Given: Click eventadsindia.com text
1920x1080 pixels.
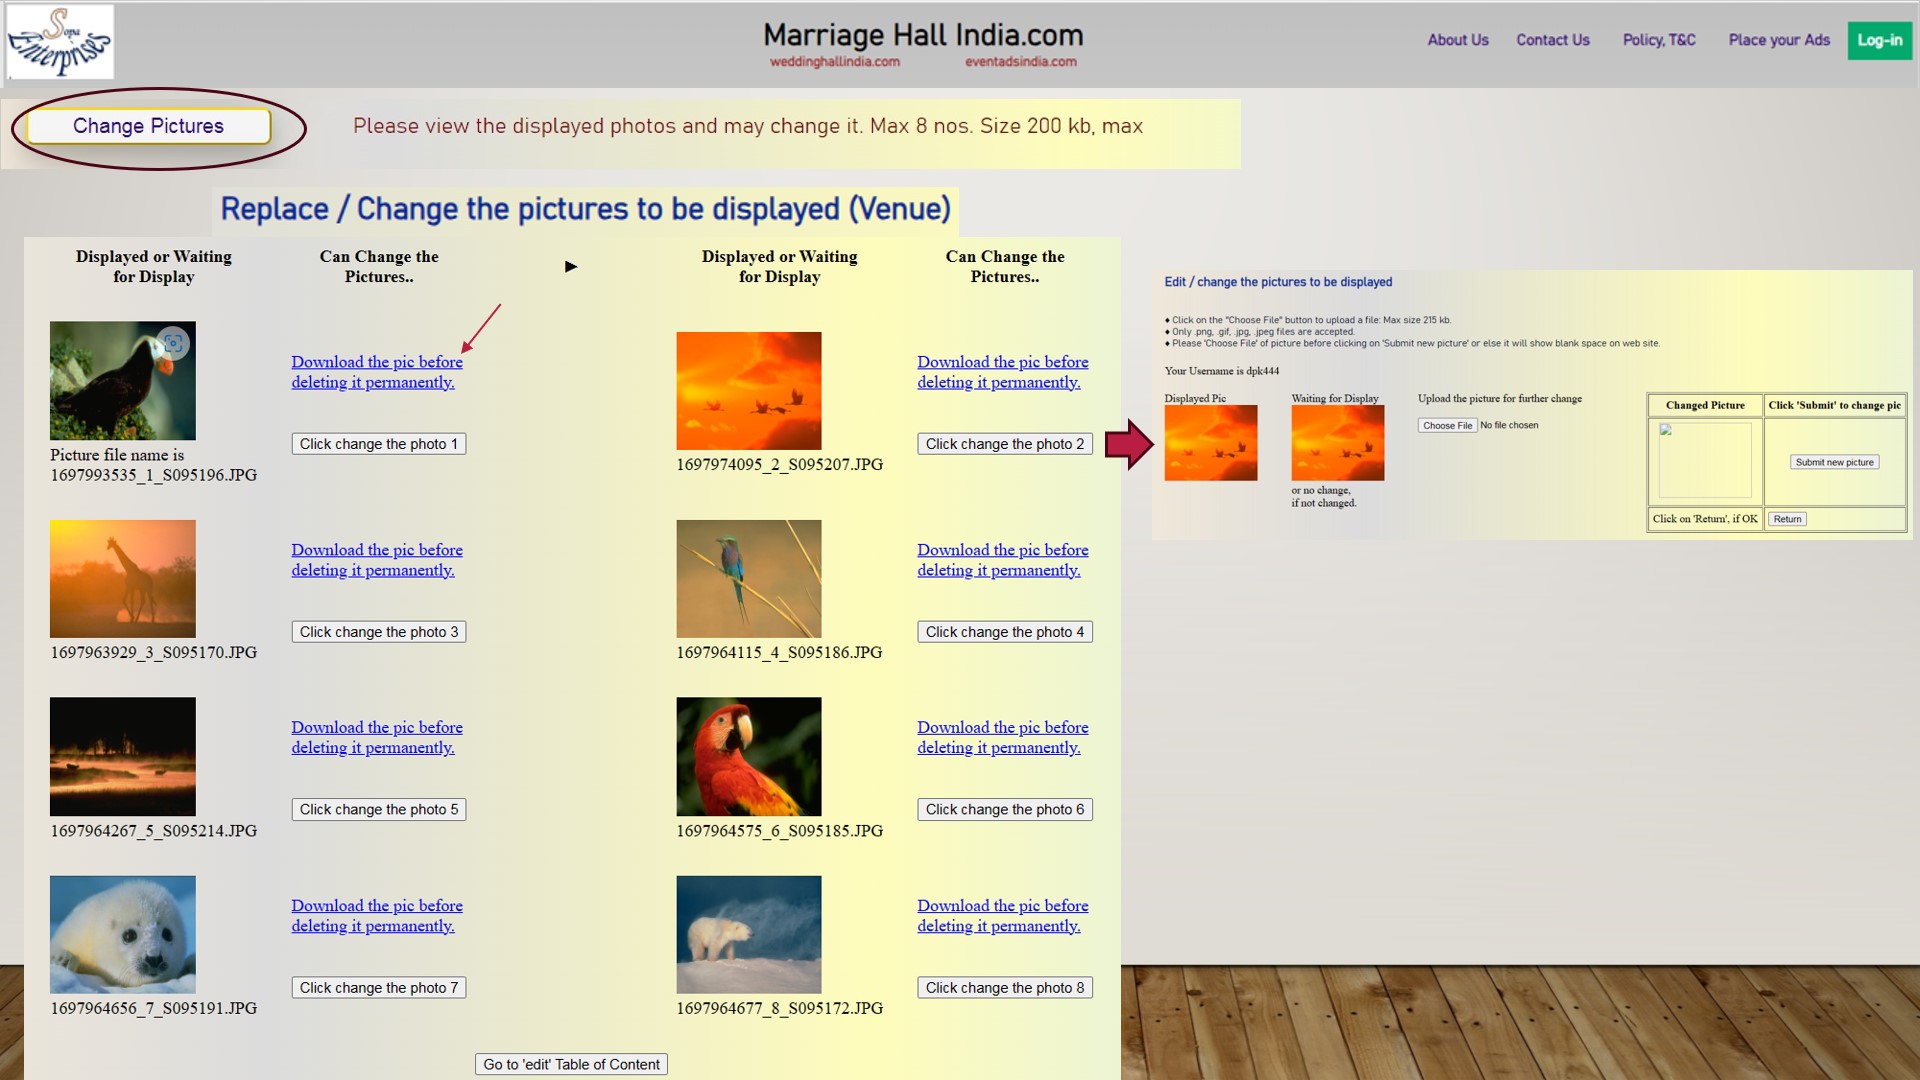Looking at the screenshot, I should point(1021,62).
